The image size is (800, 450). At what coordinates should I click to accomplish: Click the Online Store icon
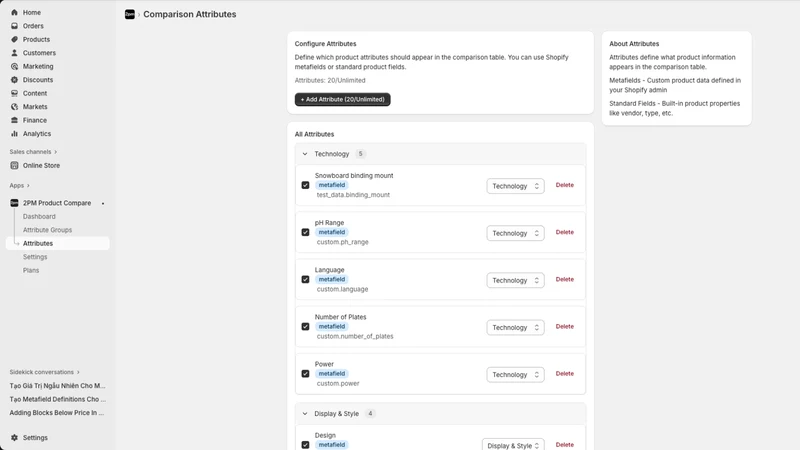[14, 165]
